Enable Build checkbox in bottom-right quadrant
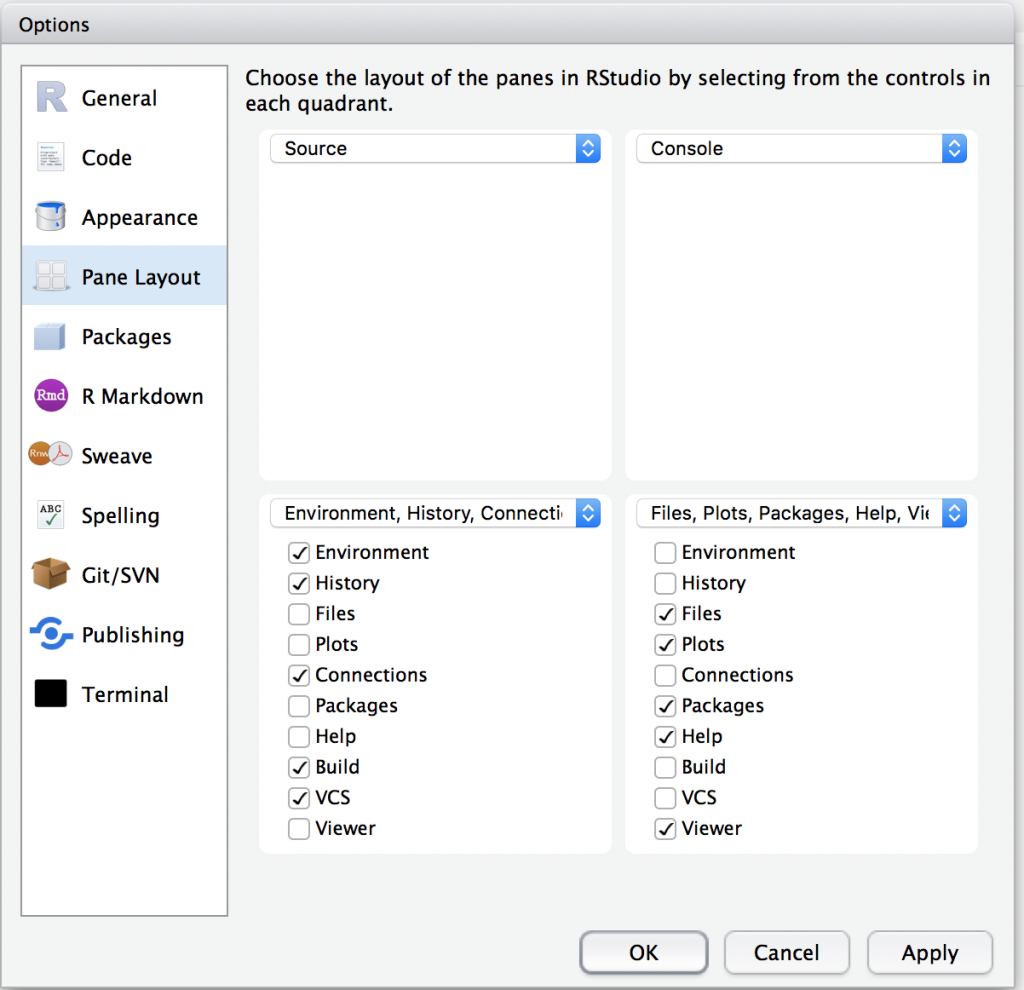The image size is (1024, 990). pyautogui.click(x=665, y=768)
